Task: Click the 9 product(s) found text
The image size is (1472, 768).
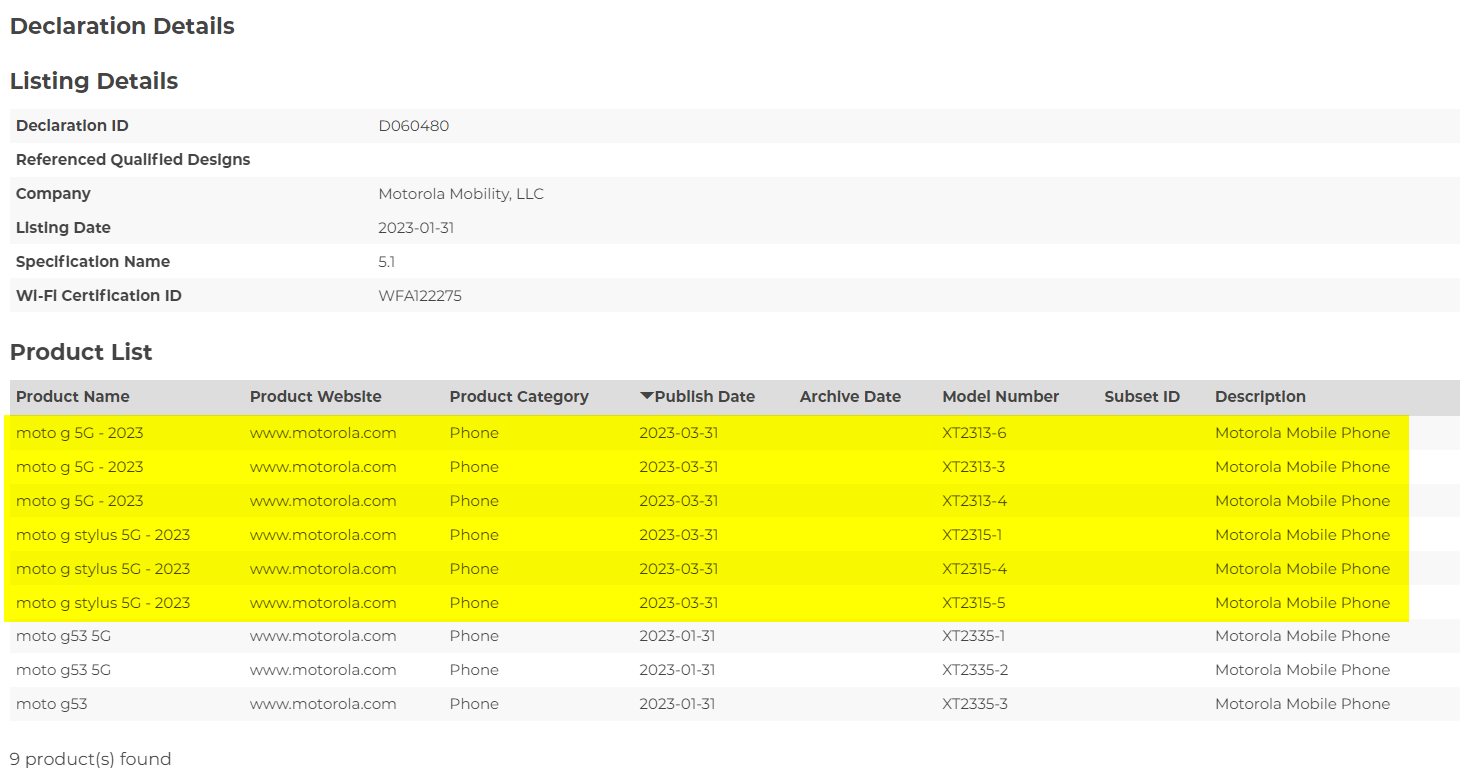Action: point(90,759)
